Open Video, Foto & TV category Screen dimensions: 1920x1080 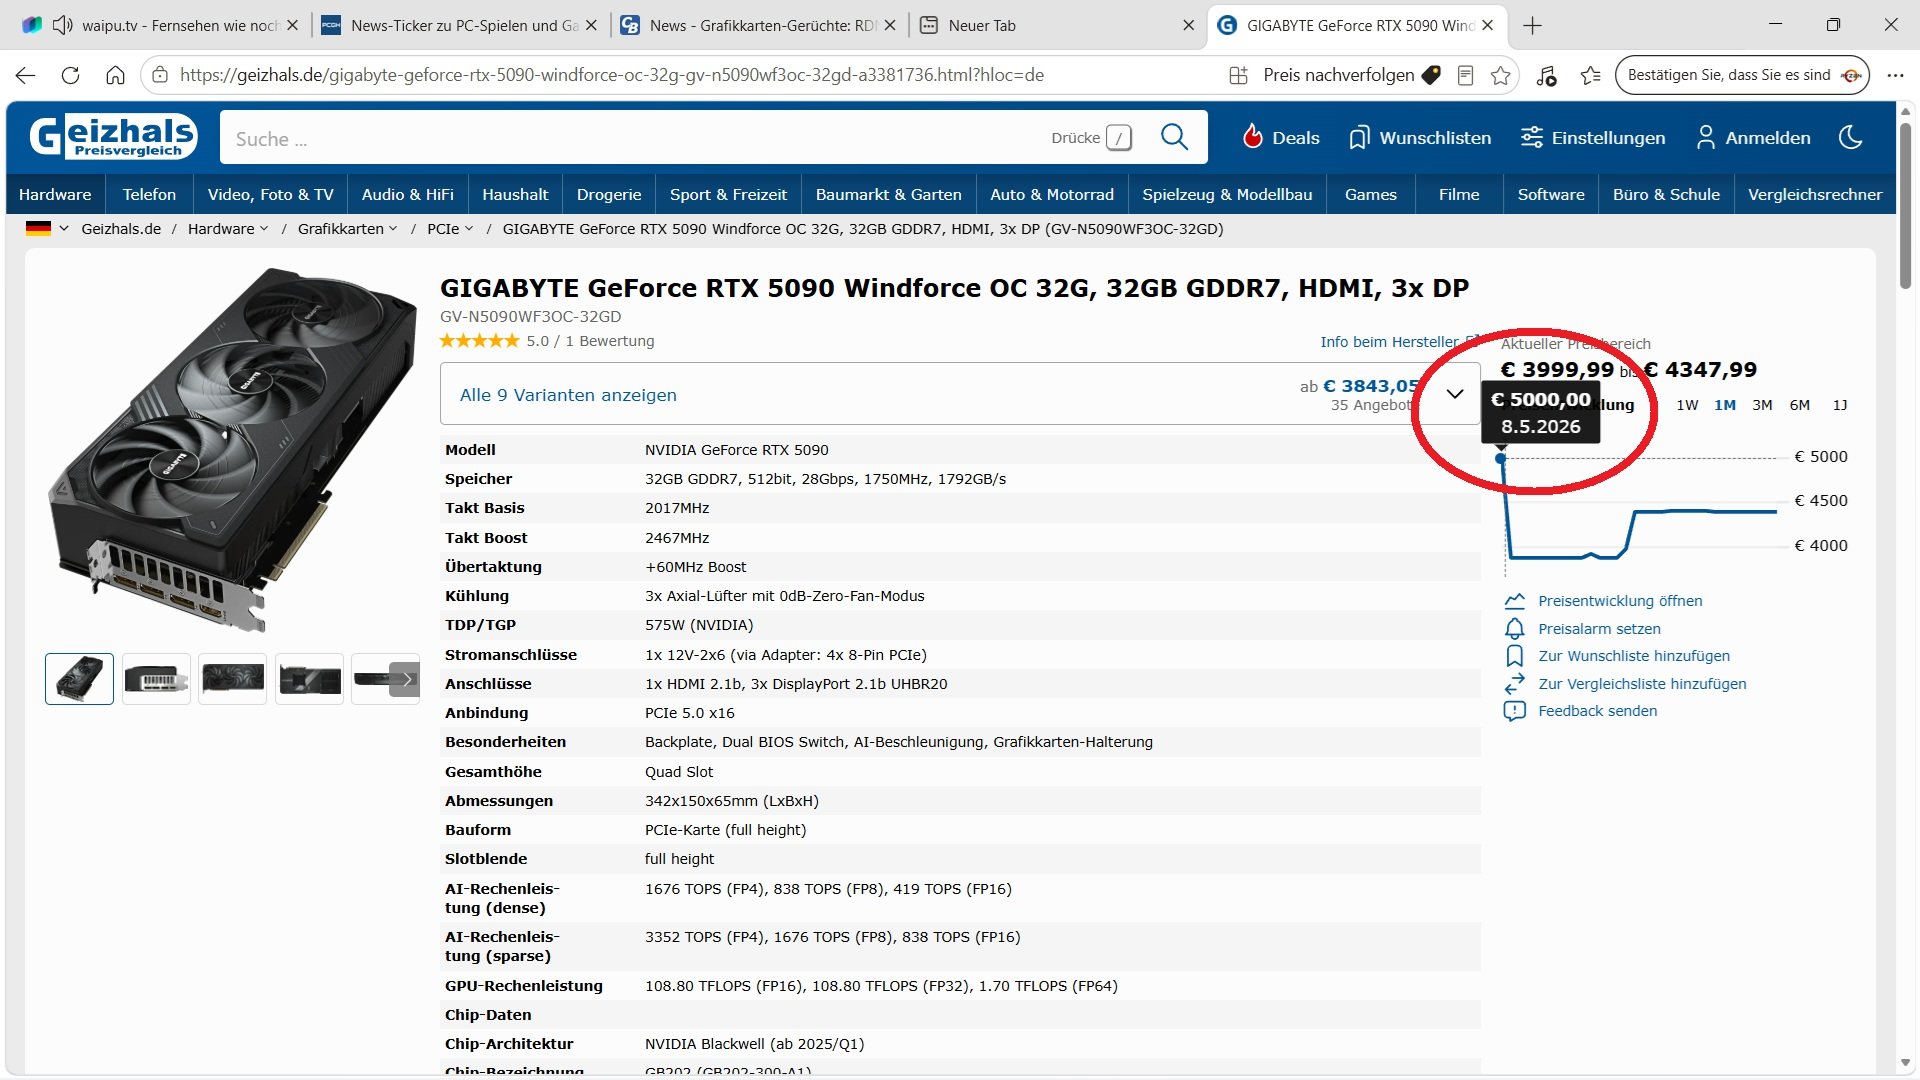[271, 195]
